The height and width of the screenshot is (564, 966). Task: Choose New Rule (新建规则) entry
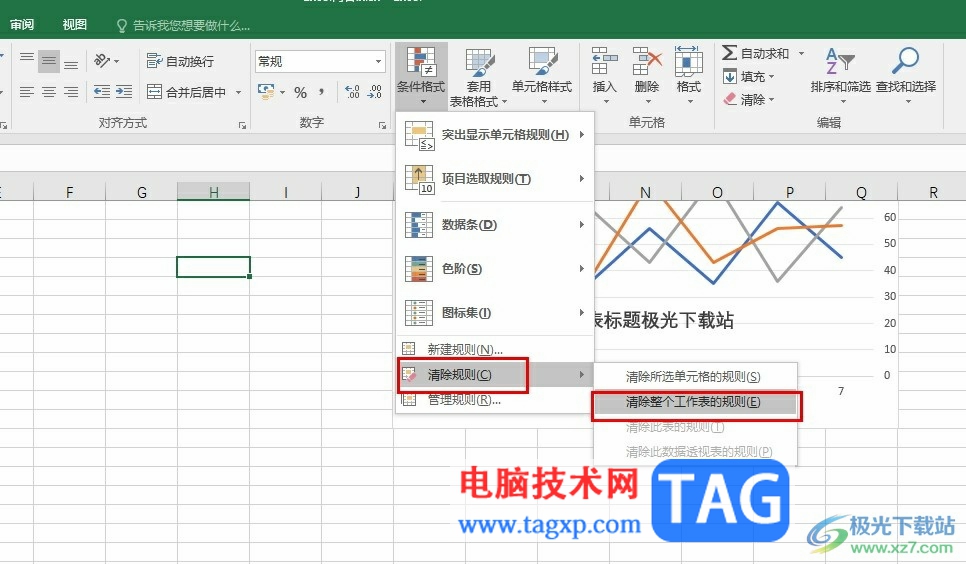(495, 349)
